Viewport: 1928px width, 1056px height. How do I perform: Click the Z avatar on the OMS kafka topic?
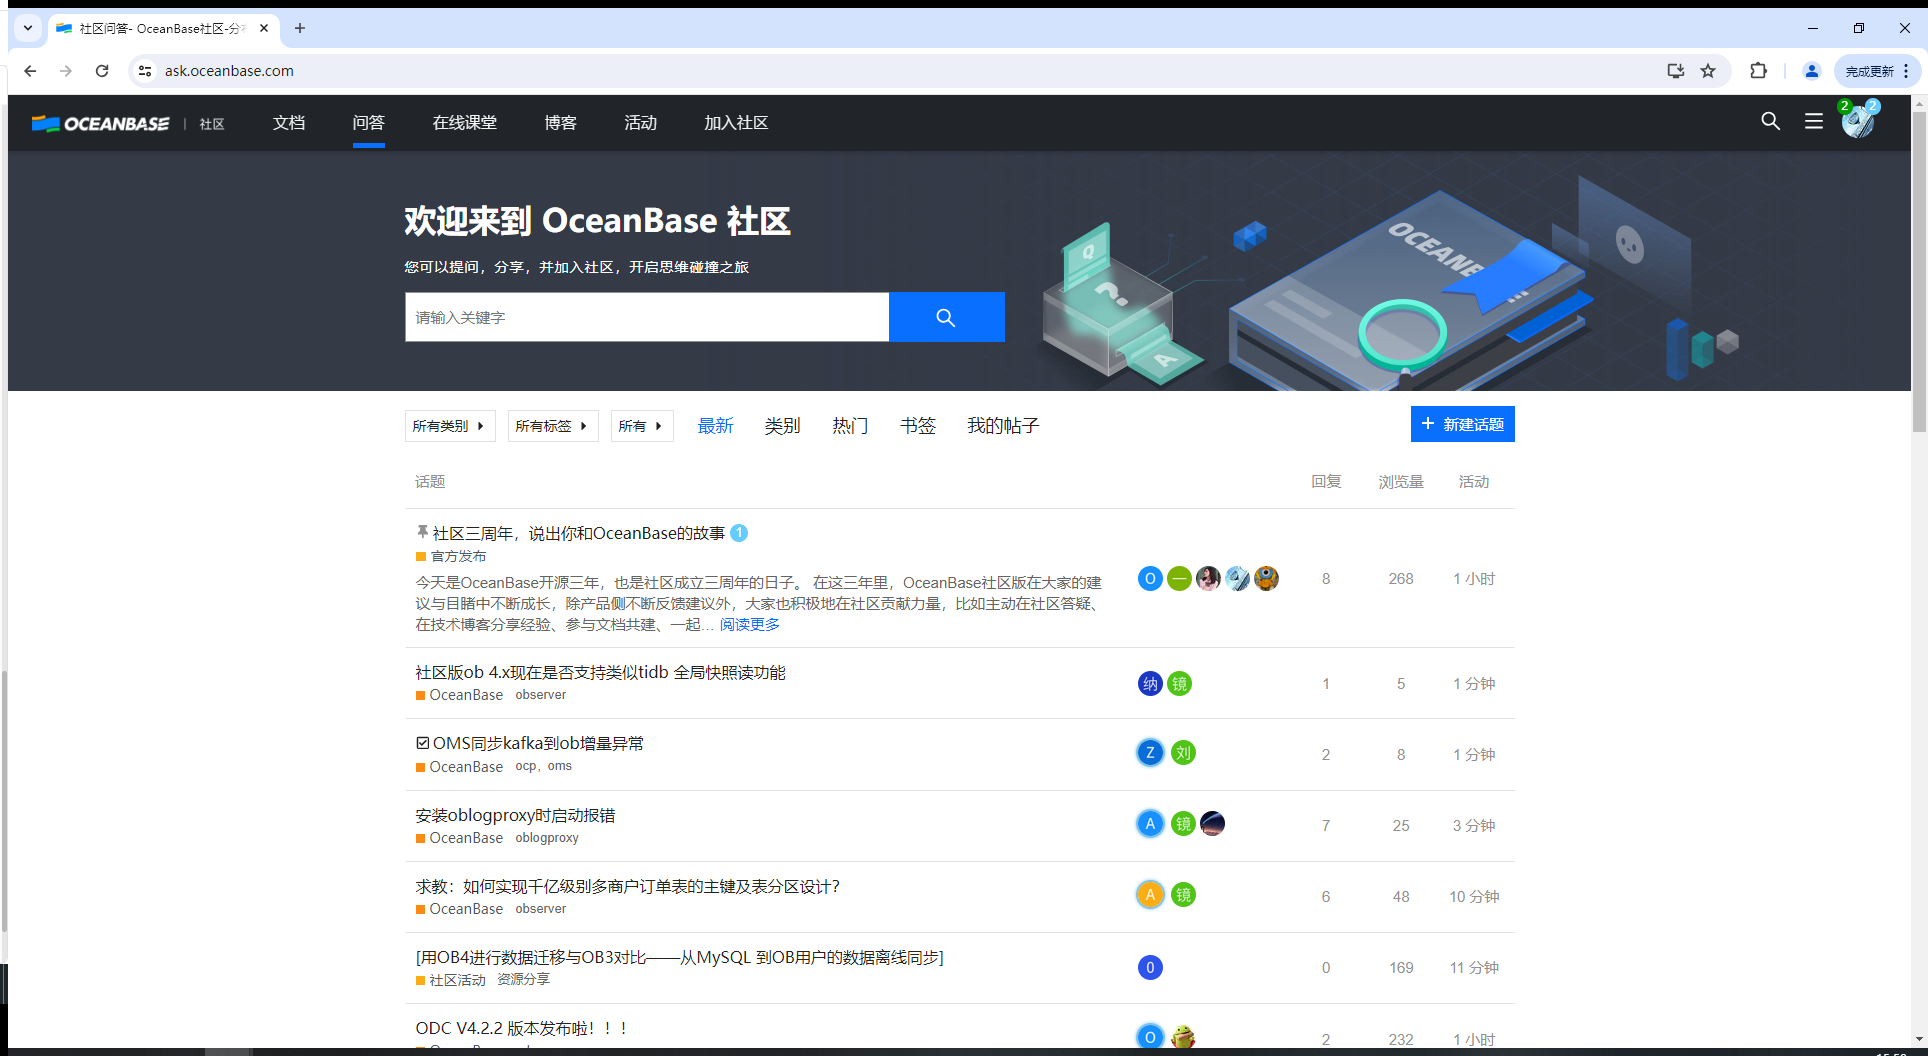click(1150, 753)
